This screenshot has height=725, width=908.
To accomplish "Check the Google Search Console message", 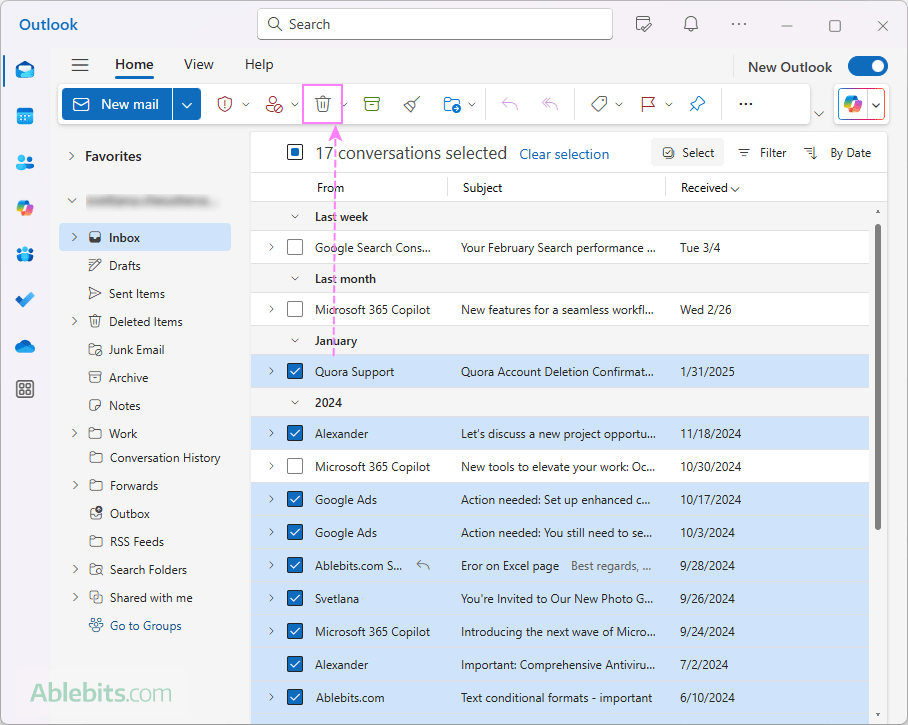I will [295, 248].
